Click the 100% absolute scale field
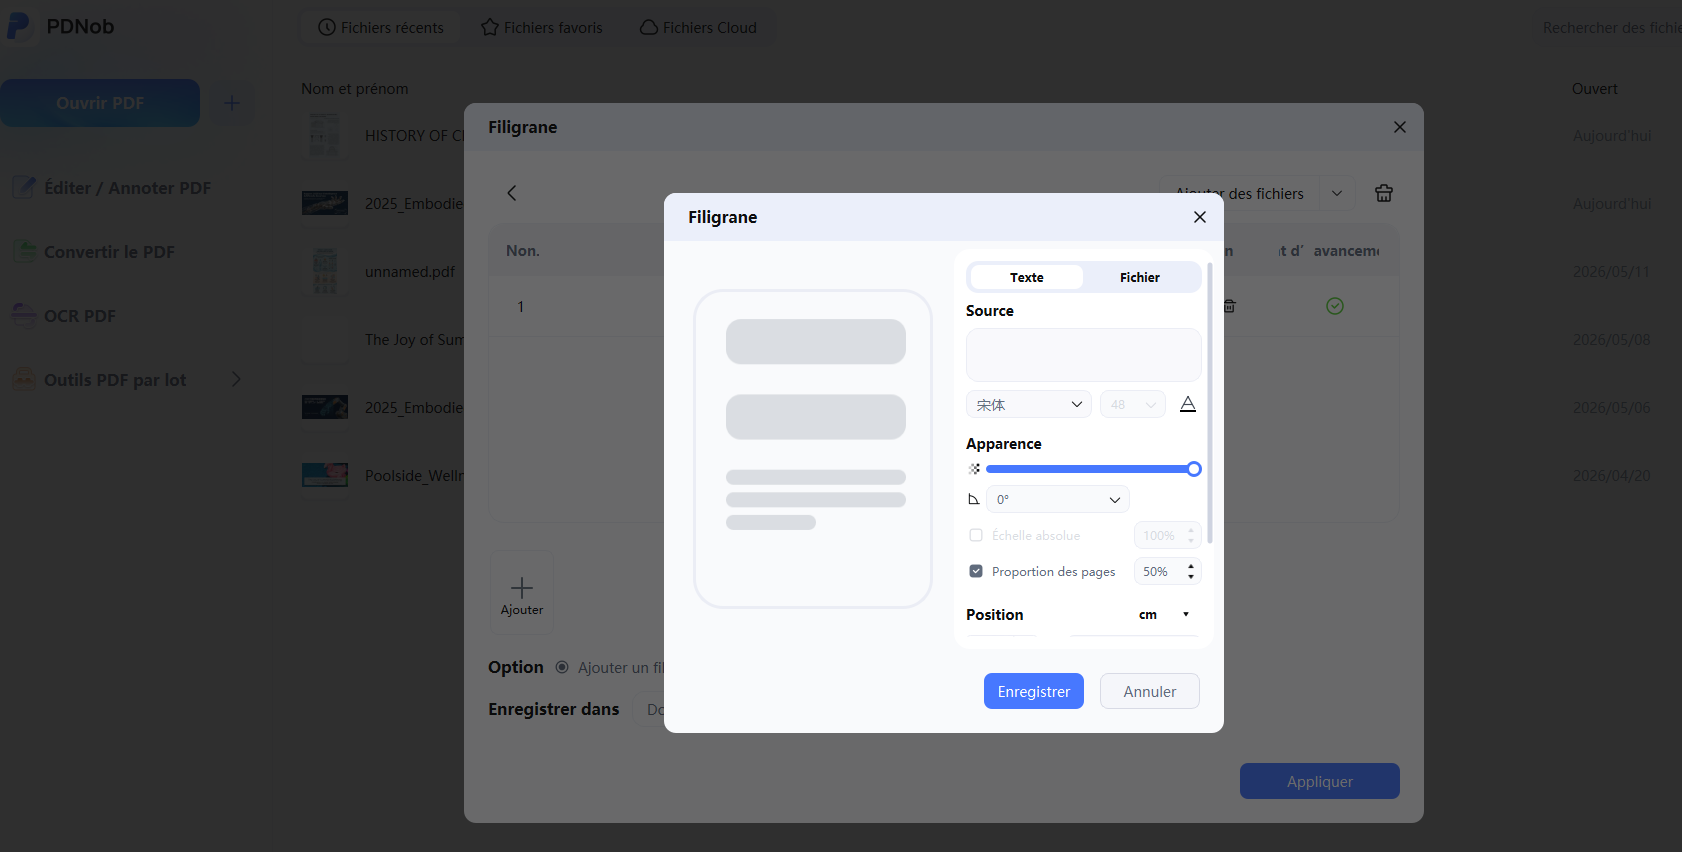Viewport: 1682px width, 852px height. point(1166,535)
